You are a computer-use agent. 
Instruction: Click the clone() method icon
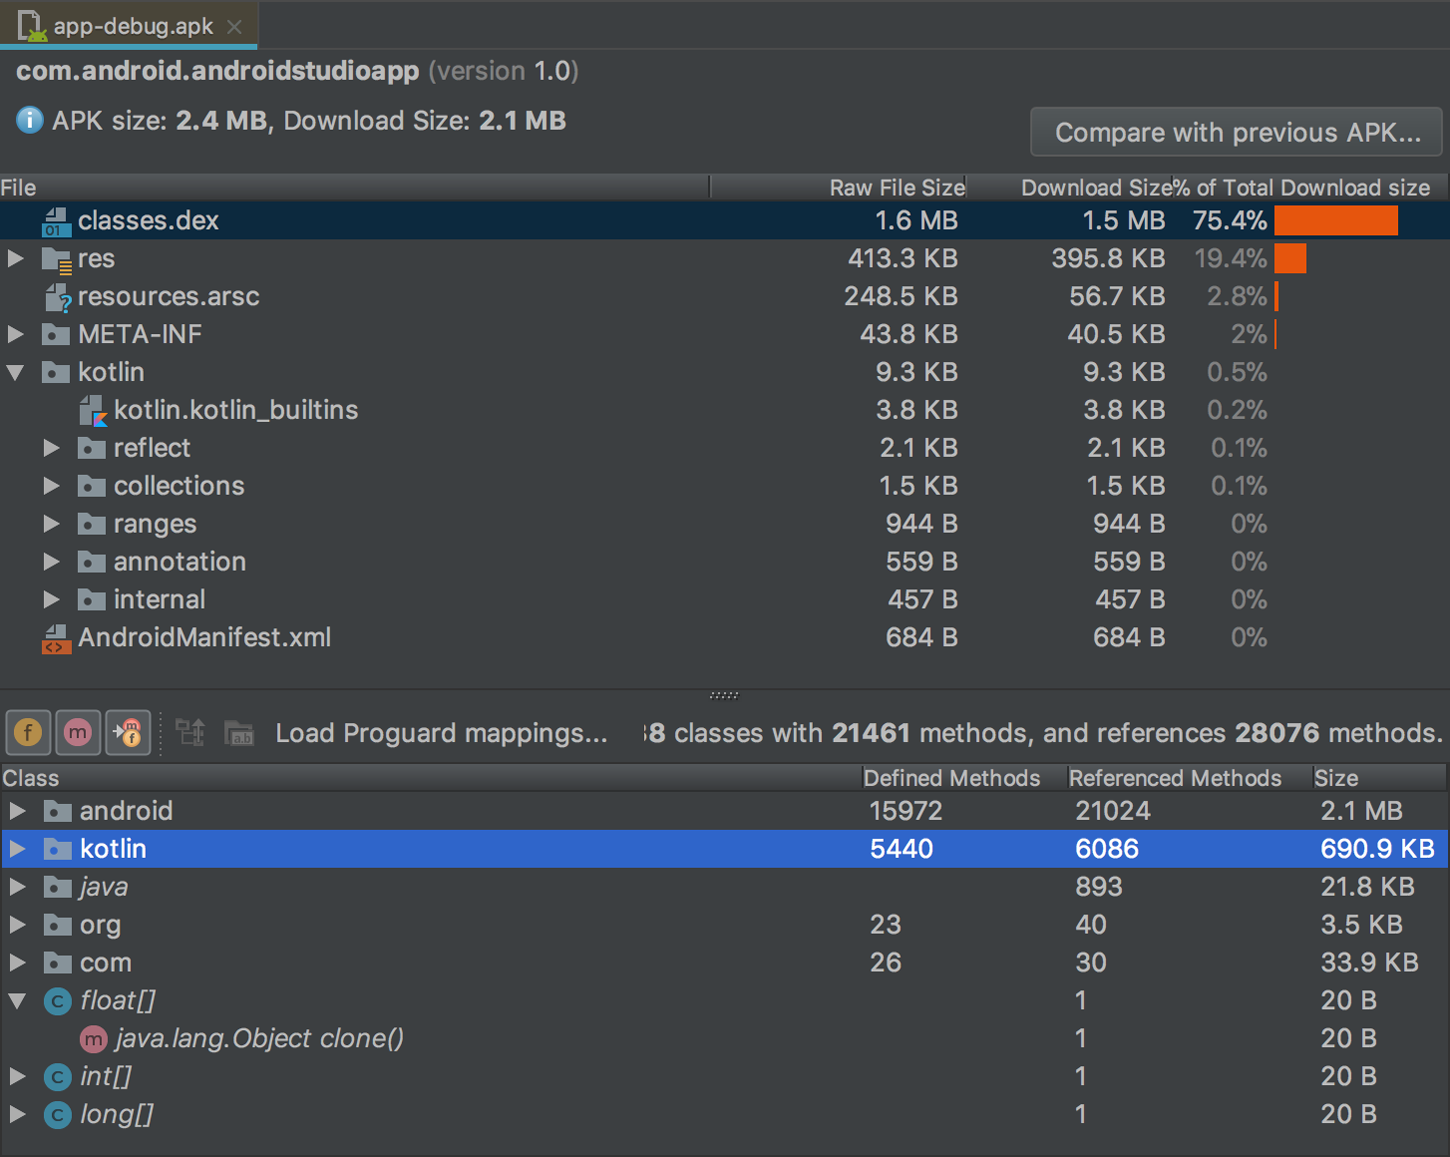point(94,1039)
